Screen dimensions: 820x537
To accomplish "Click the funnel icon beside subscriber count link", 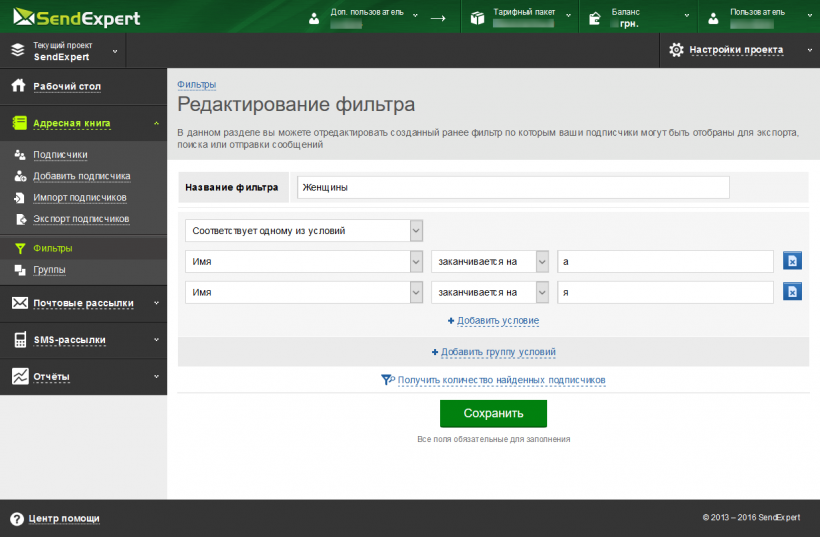I will click(x=388, y=380).
